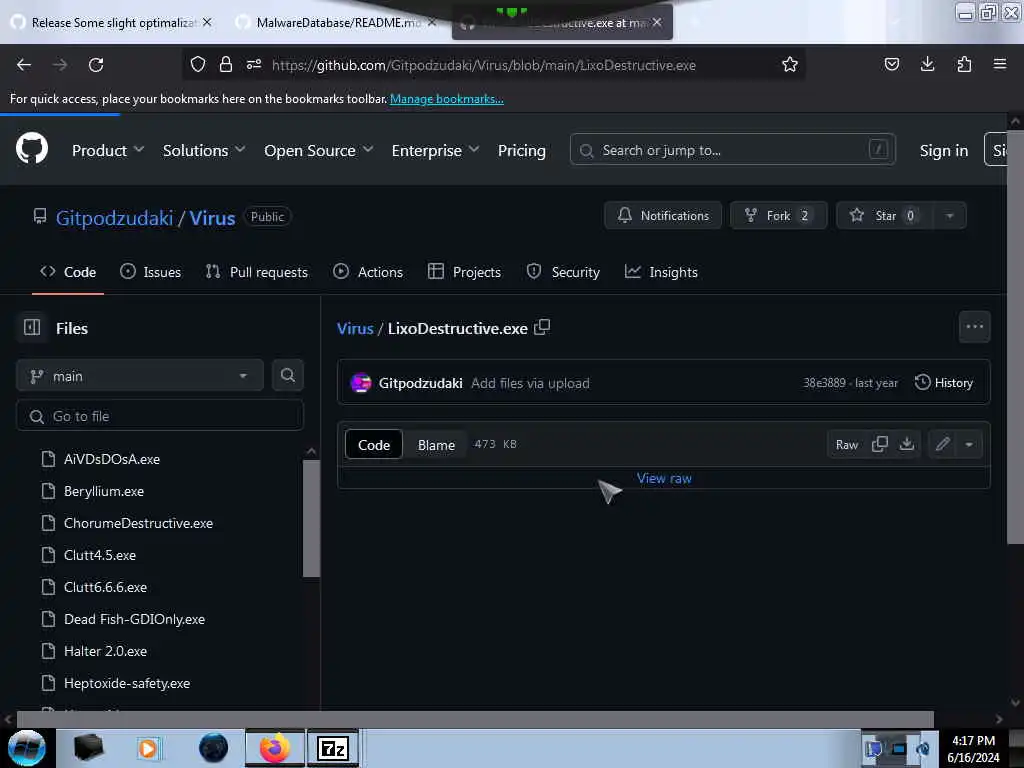Viewport: 1024px width, 768px height.
Task: Copy raw file contents icon
Action: [x=880, y=444]
